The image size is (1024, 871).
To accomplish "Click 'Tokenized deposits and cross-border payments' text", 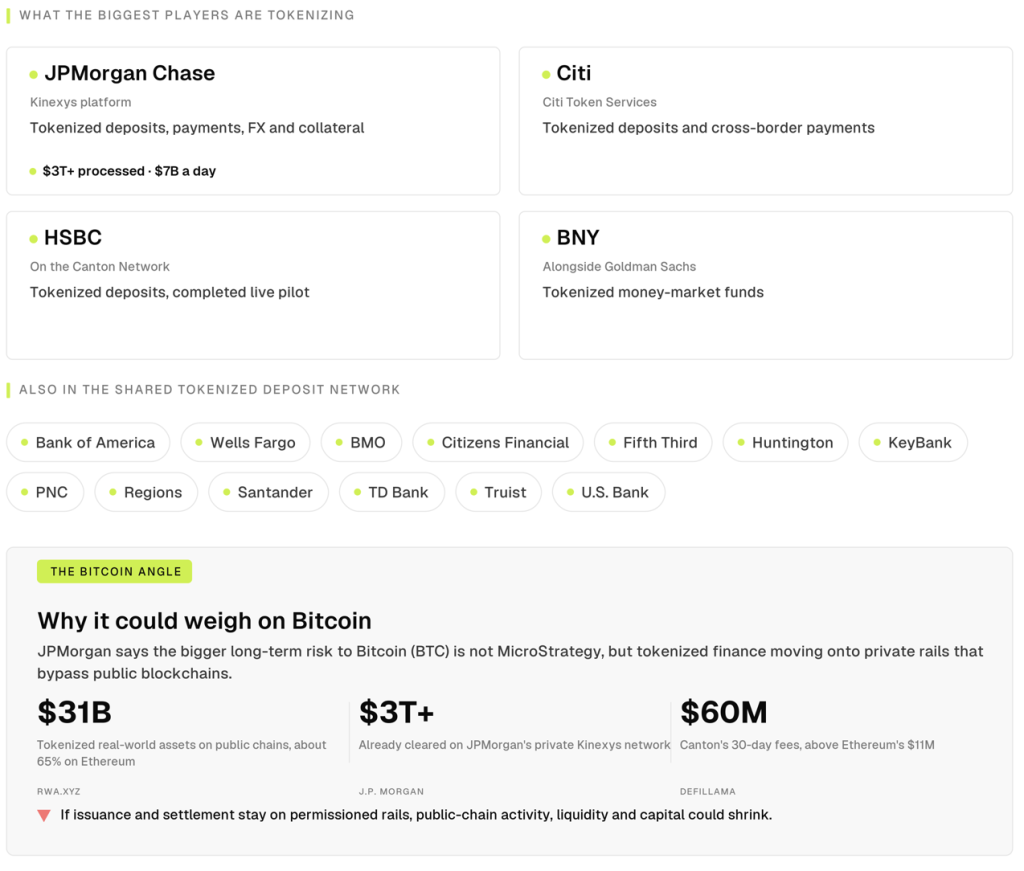I will (709, 128).
